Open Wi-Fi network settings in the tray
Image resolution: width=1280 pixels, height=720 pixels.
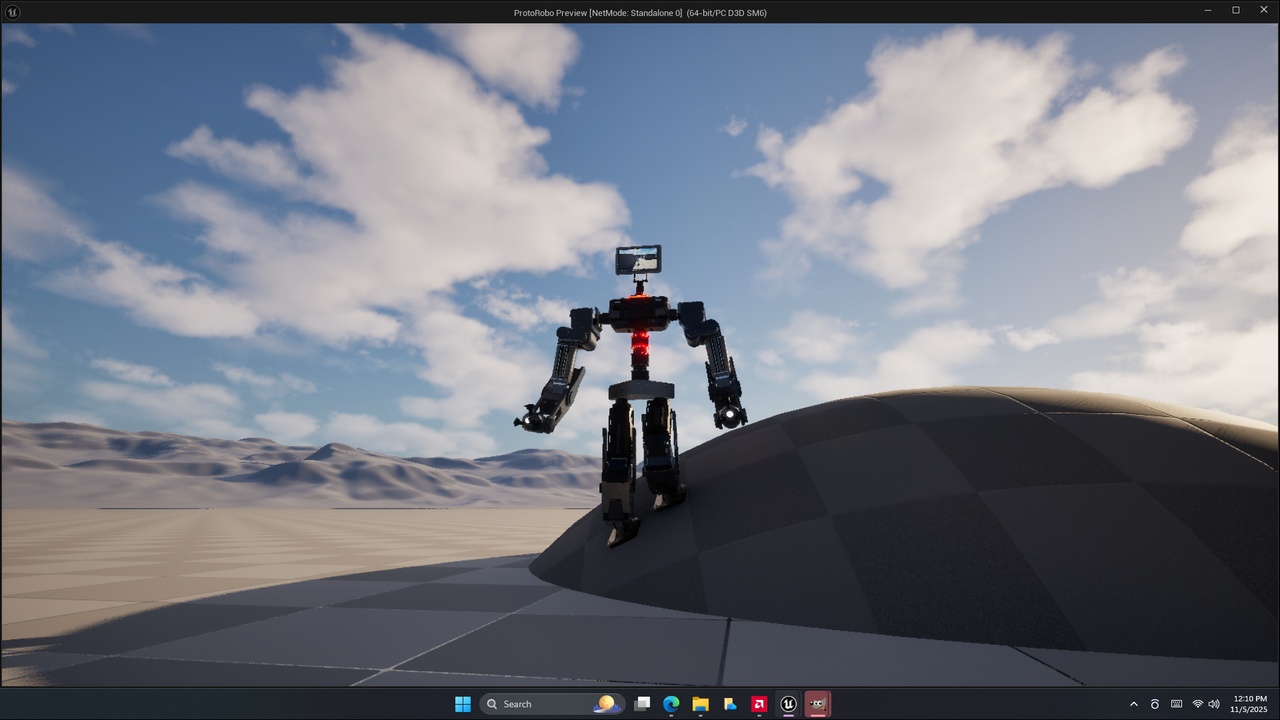[1198, 704]
